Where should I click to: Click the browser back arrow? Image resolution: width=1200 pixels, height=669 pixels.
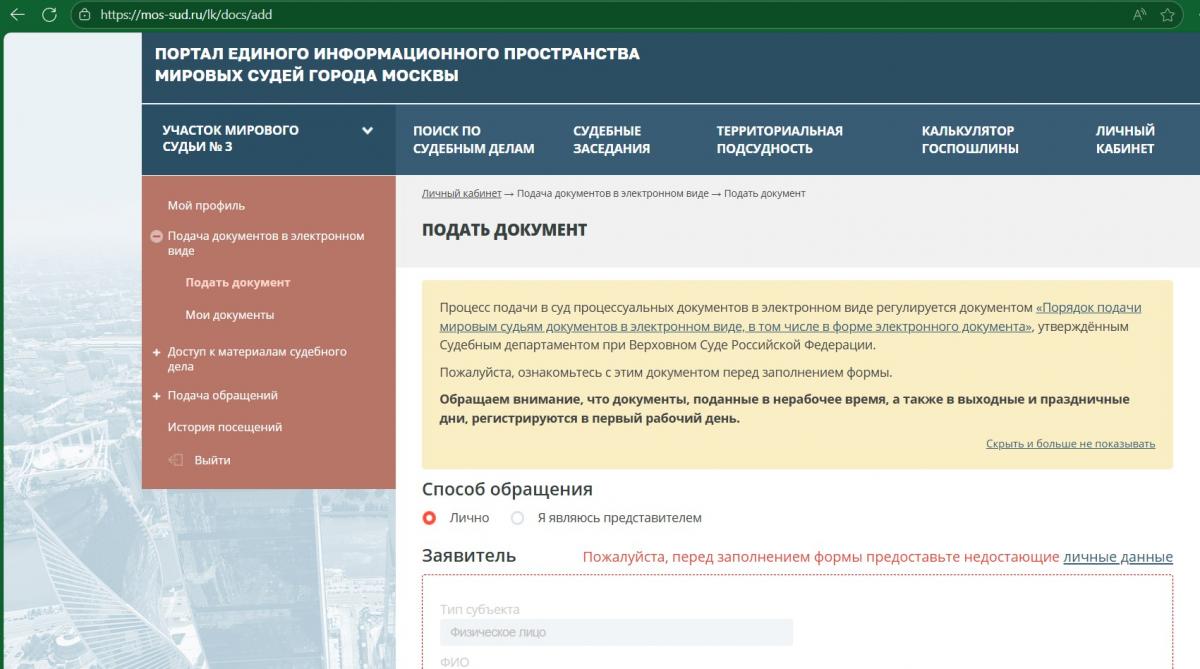17,15
